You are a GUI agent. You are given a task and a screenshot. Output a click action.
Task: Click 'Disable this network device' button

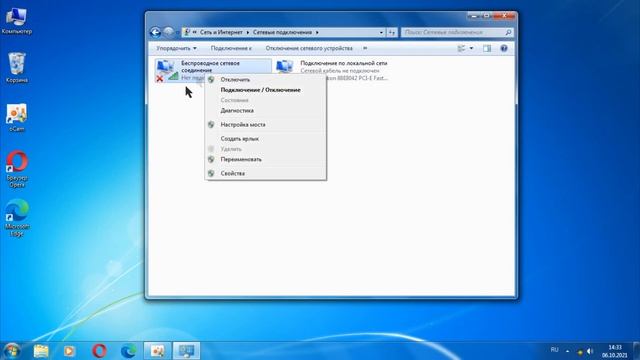(309, 48)
